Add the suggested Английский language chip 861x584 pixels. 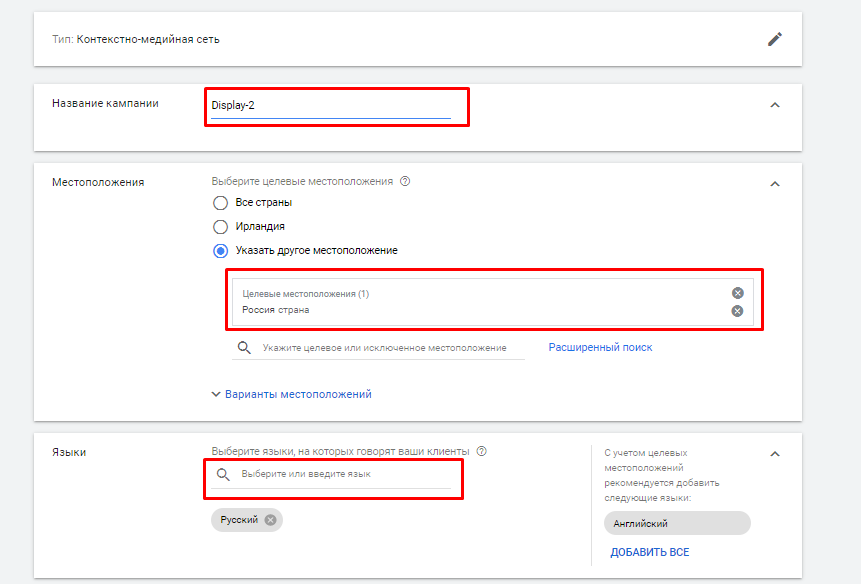(x=676, y=523)
